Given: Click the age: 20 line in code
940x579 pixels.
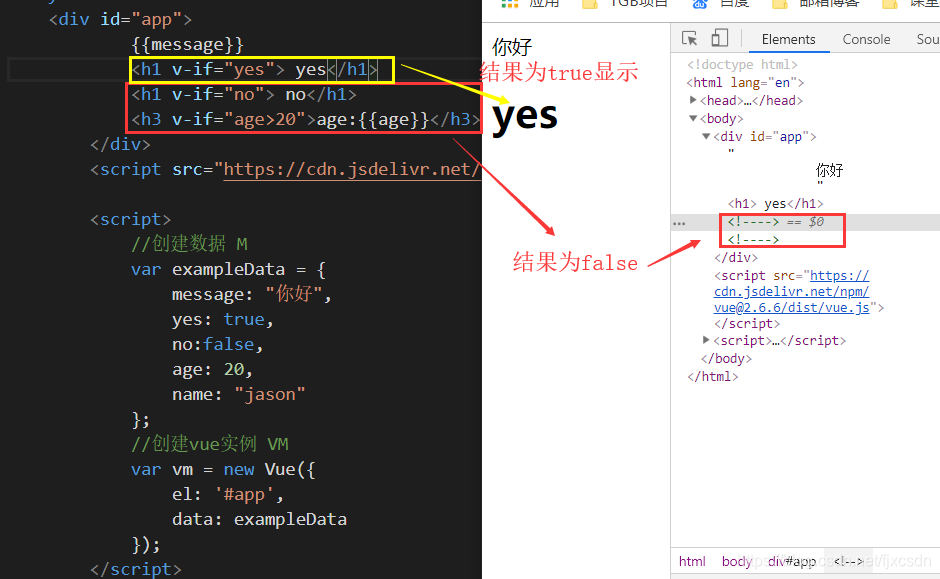Looking at the screenshot, I should pyautogui.click(x=212, y=369).
